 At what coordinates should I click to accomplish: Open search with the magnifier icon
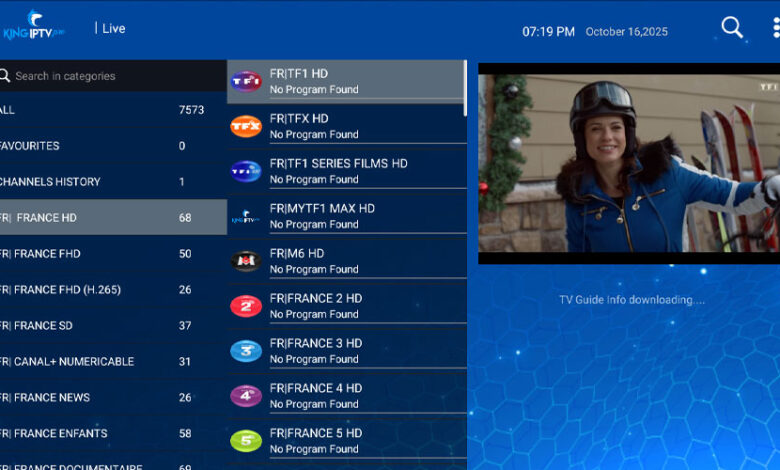[732, 28]
